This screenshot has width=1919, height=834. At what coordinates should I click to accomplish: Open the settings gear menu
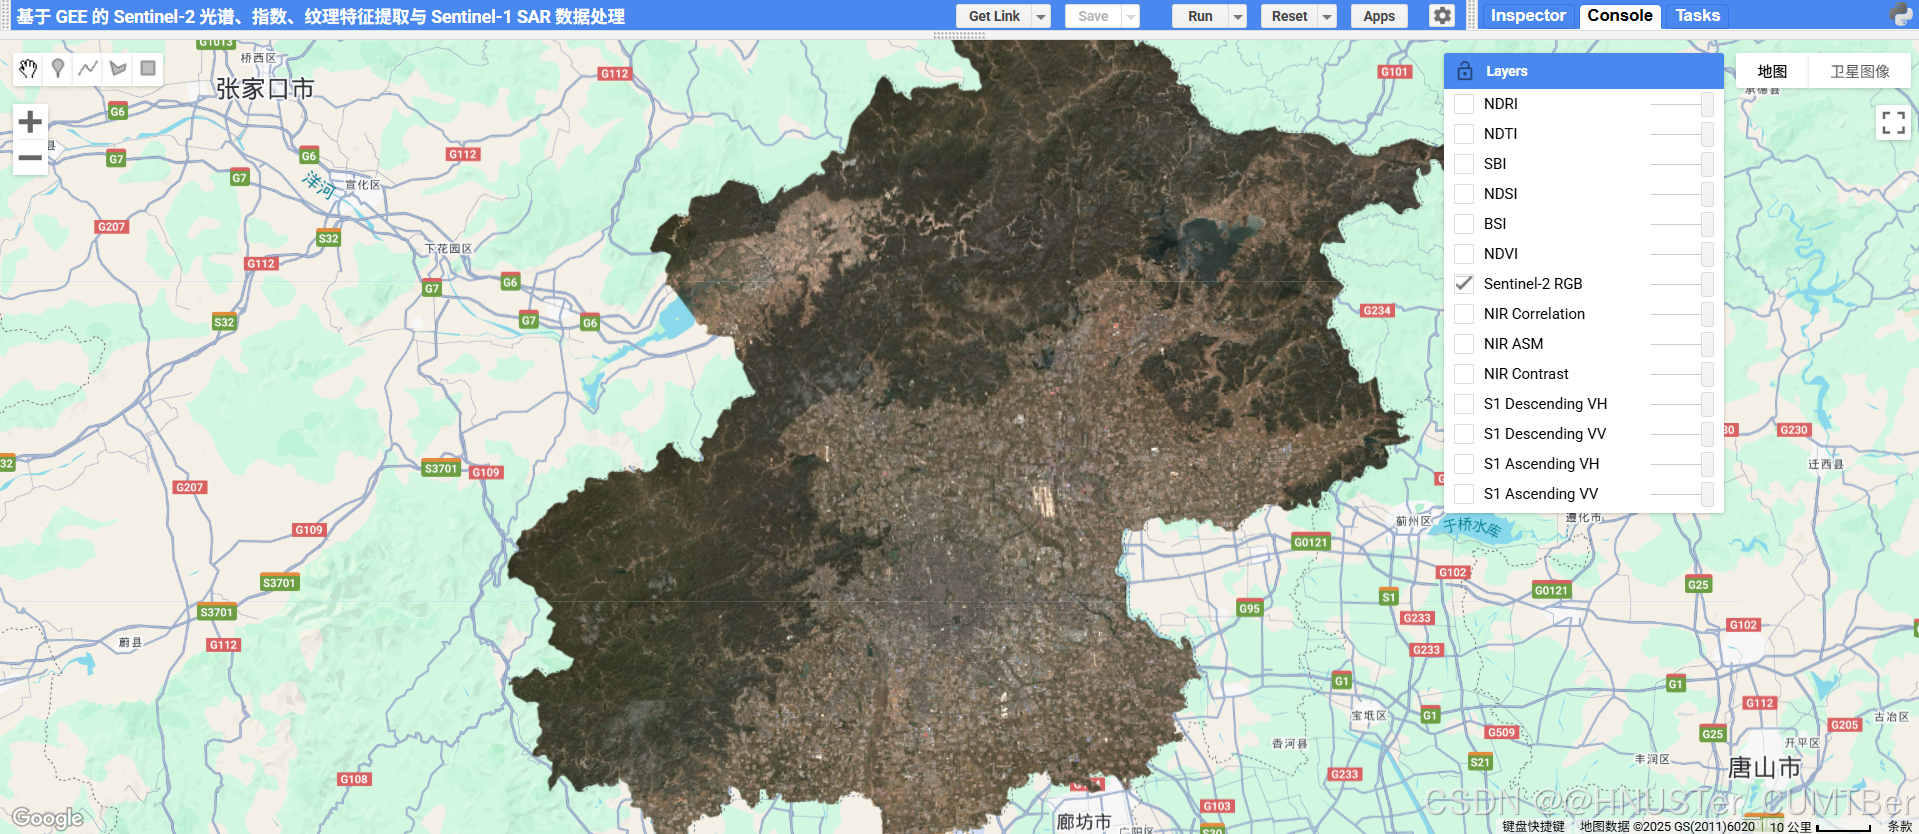(1441, 16)
